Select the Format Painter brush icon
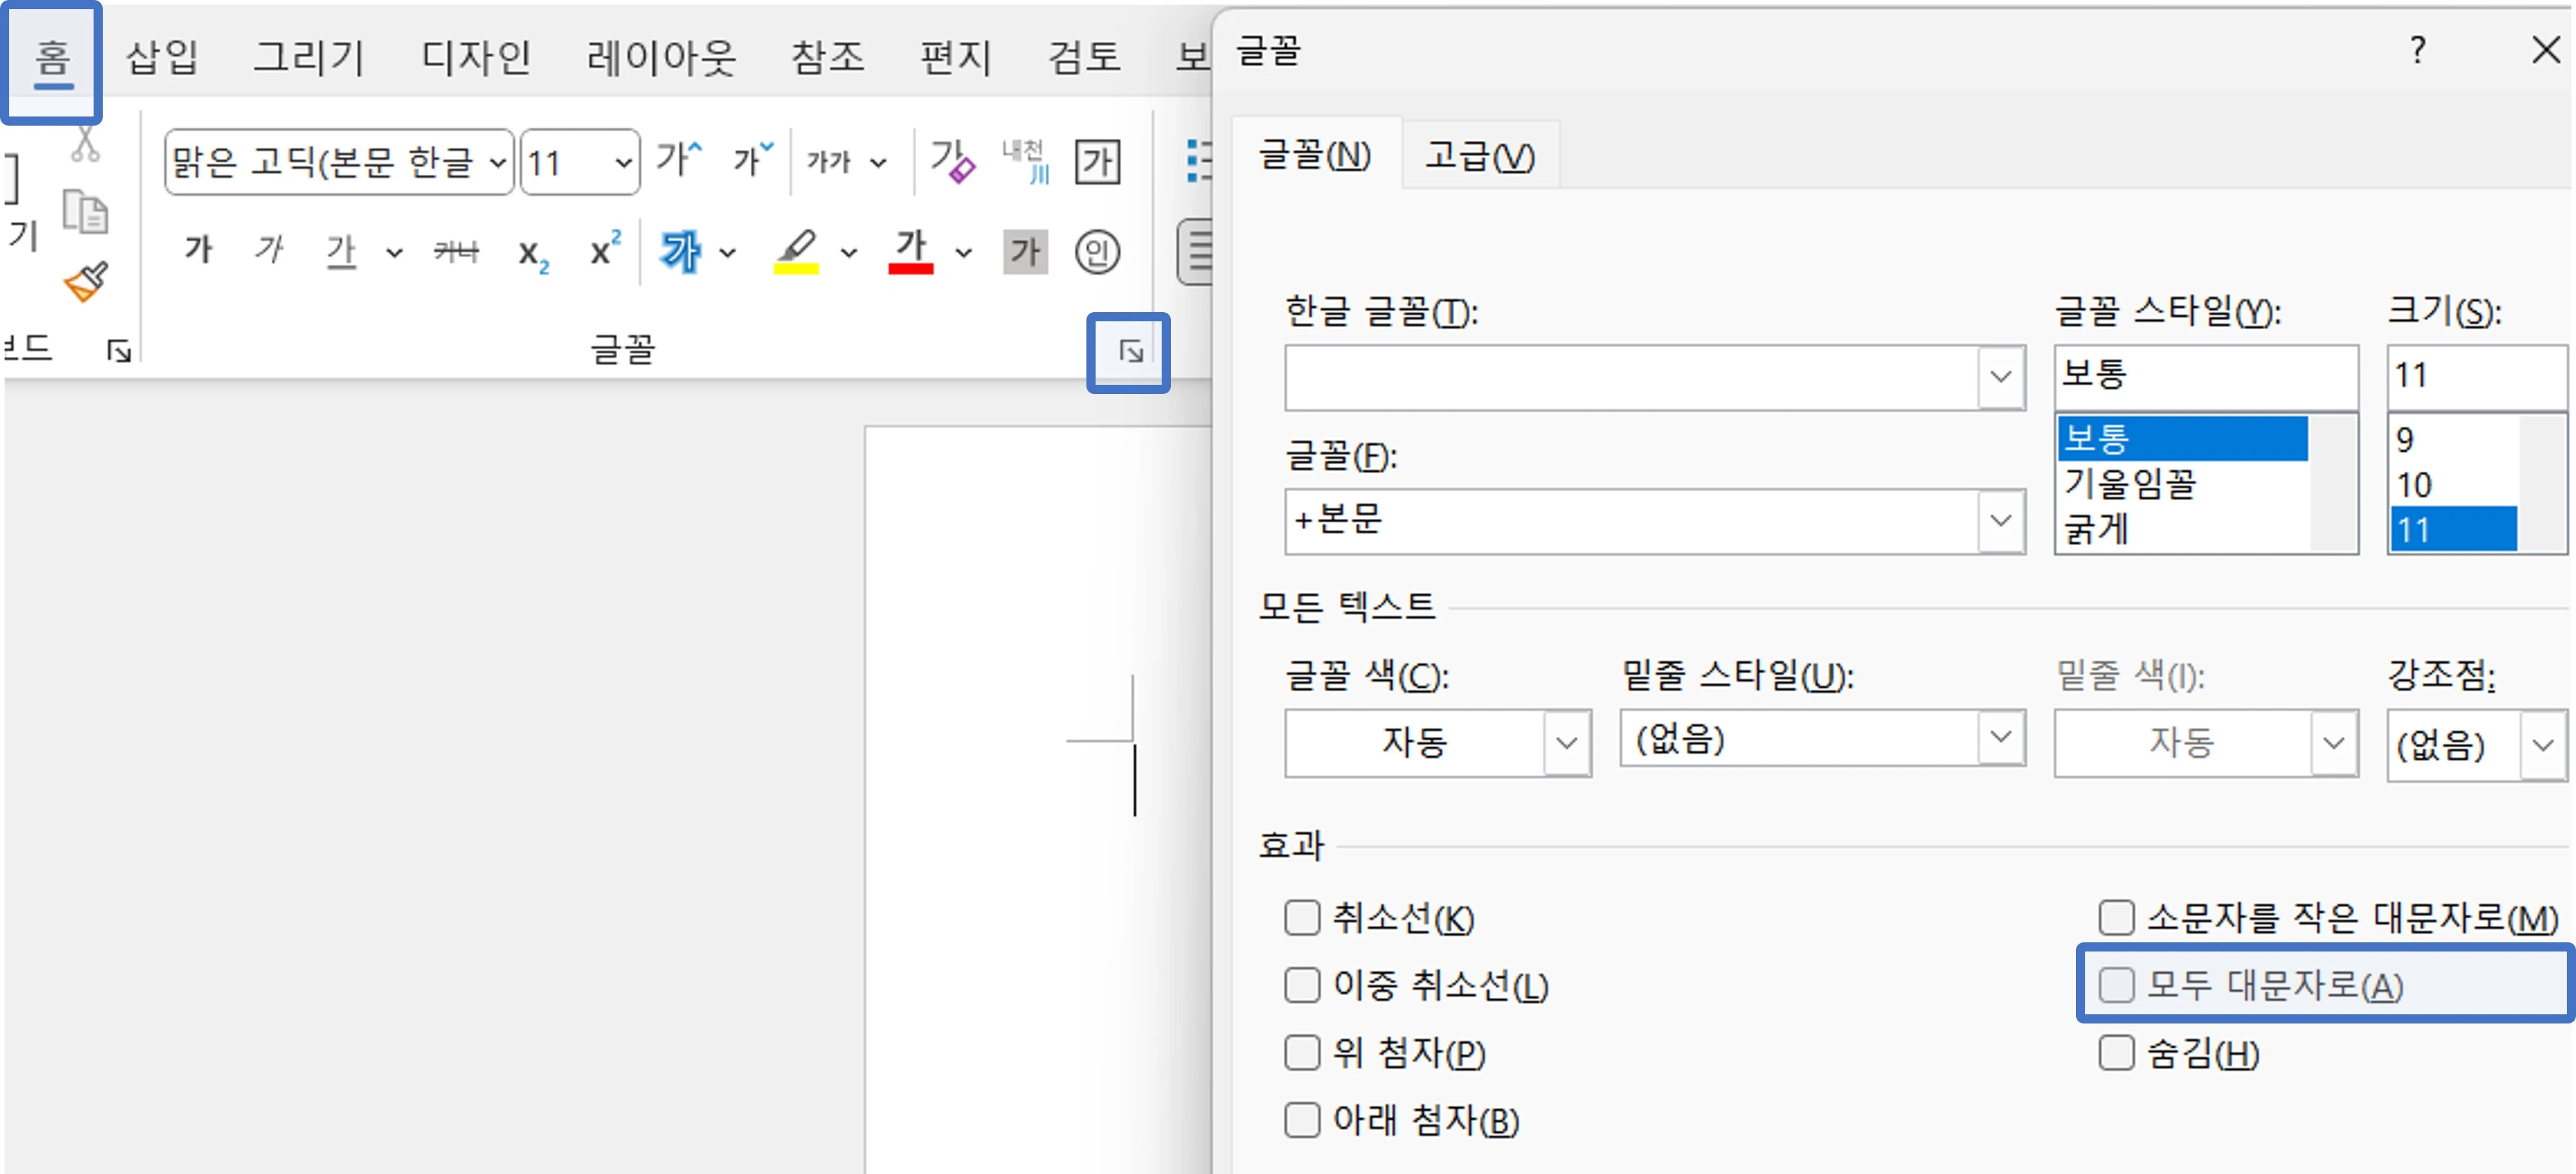Image resolution: width=2576 pixels, height=1174 pixels. pyautogui.click(x=86, y=282)
